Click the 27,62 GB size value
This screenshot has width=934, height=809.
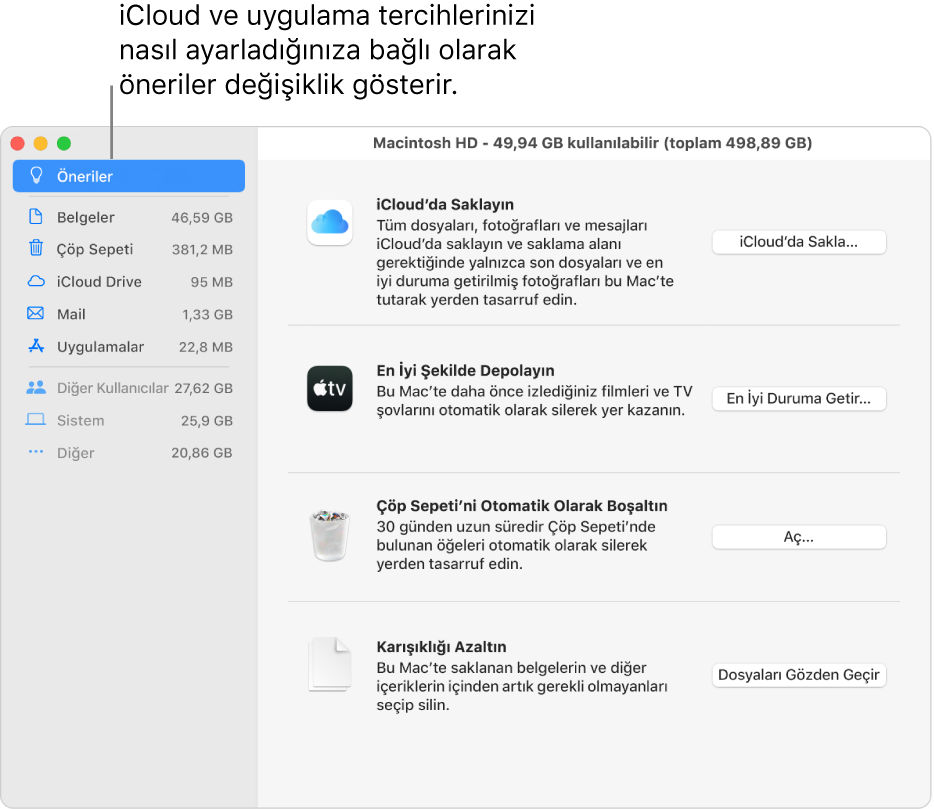(x=204, y=388)
